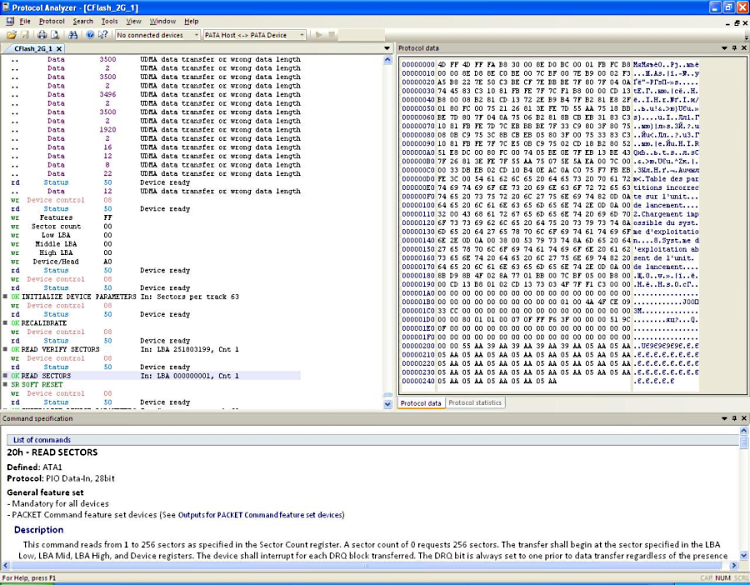Switch to the Protocol statistics tab
The height and width of the screenshot is (585, 750).
pos(475,403)
